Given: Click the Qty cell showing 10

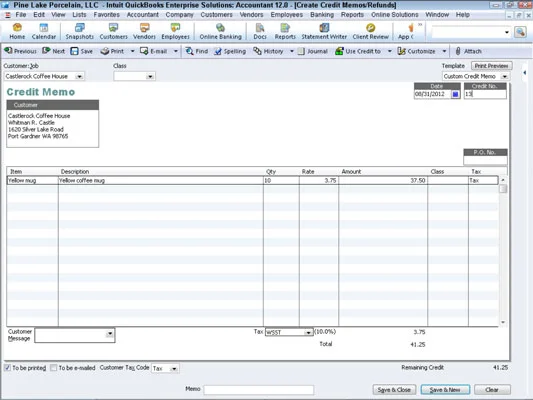Looking at the screenshot, I should tap(281, 180).
